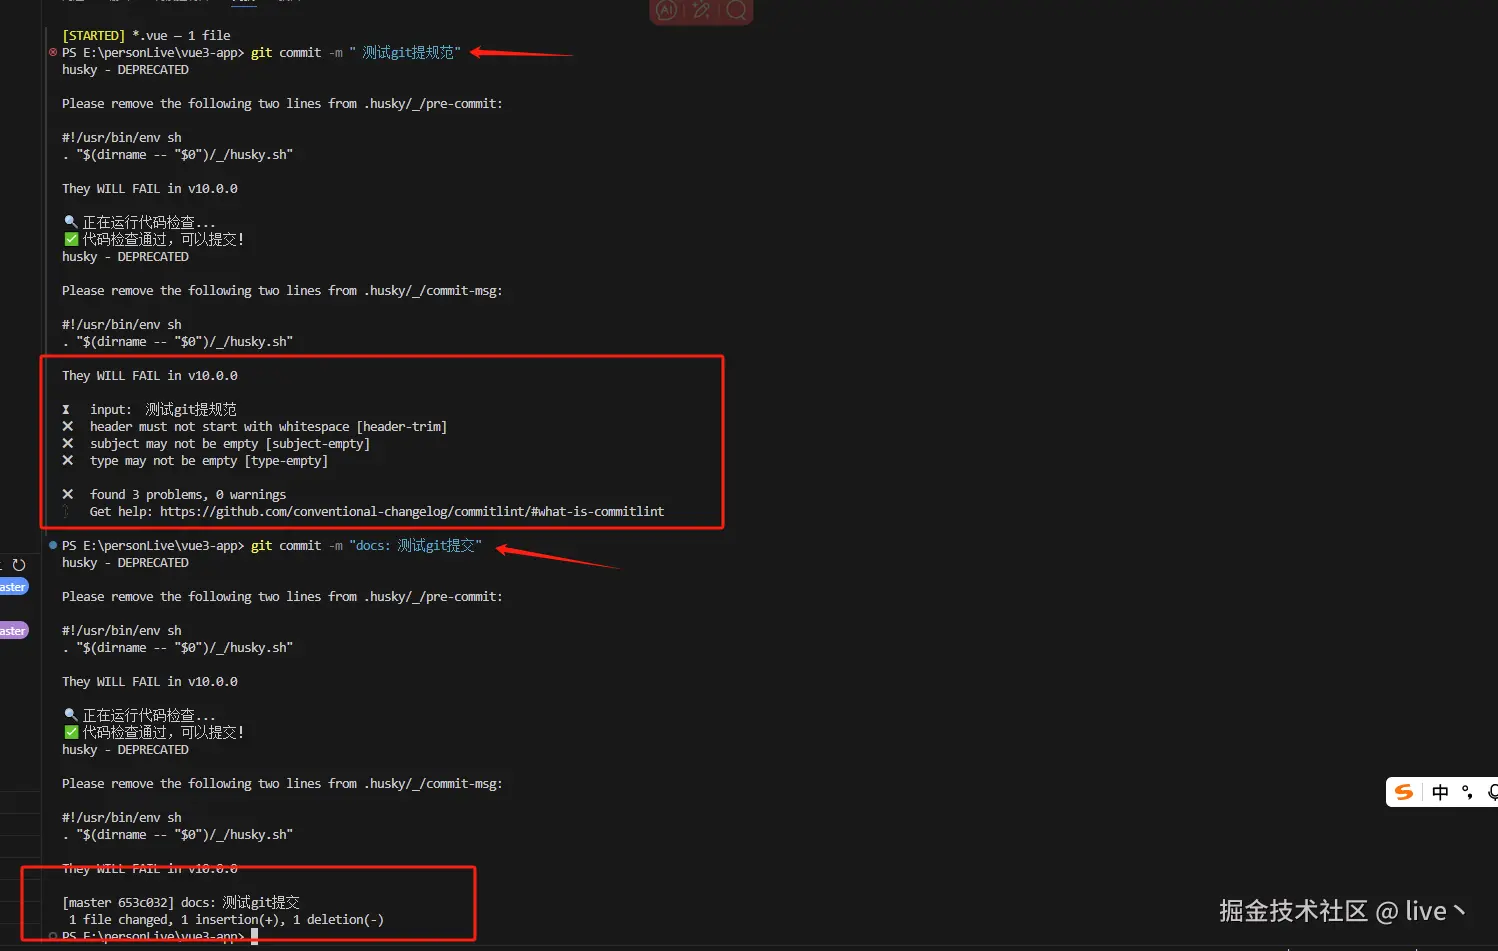The width and height of the screenshot is (1498, 951).
Task: Click the [master 653c032] commit result line
Action: click(x=181, y=902)
